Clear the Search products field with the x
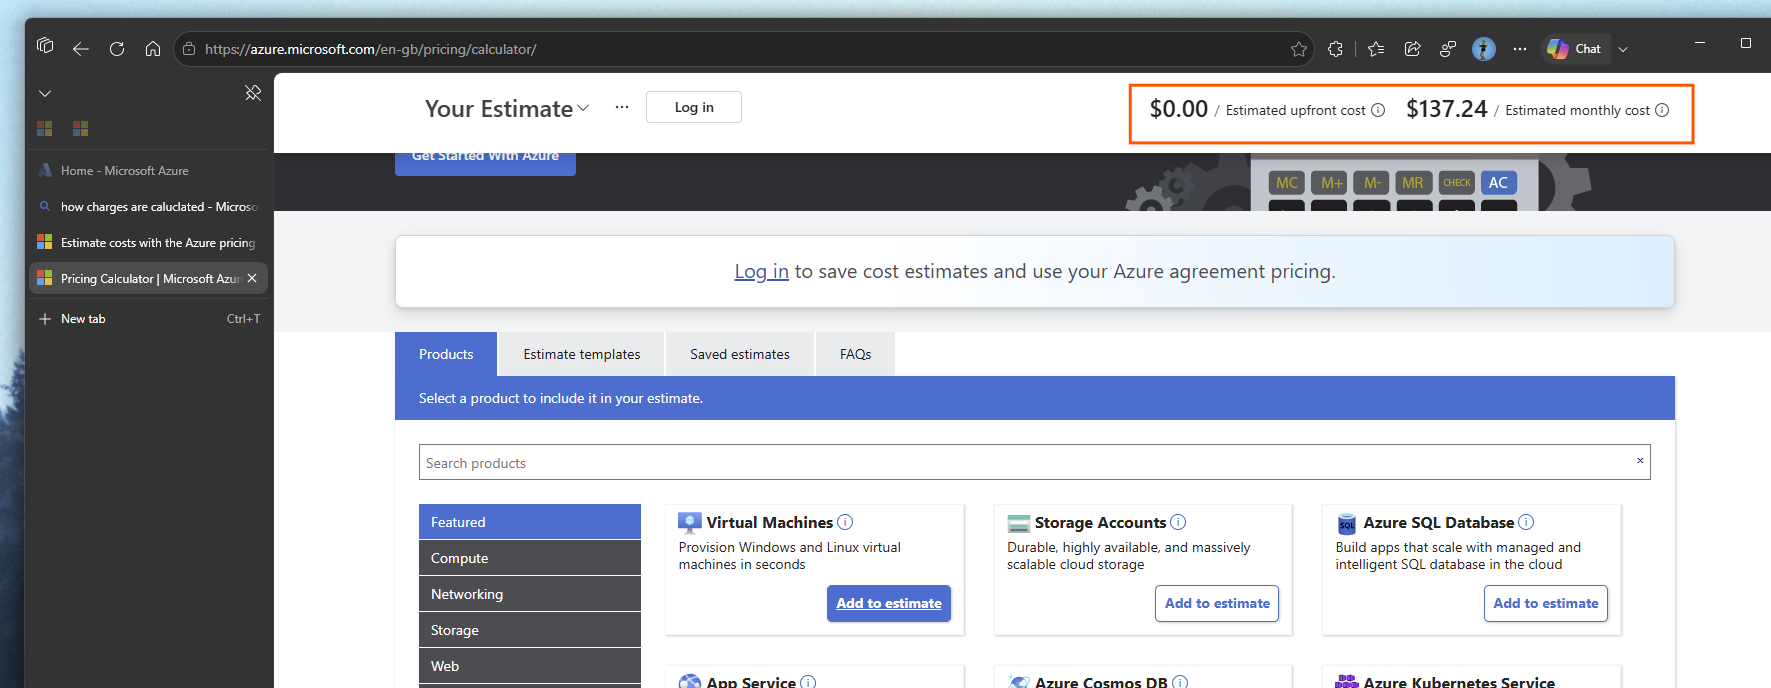The height and width of the screenshot is (688, 1771). (1640, 461)
